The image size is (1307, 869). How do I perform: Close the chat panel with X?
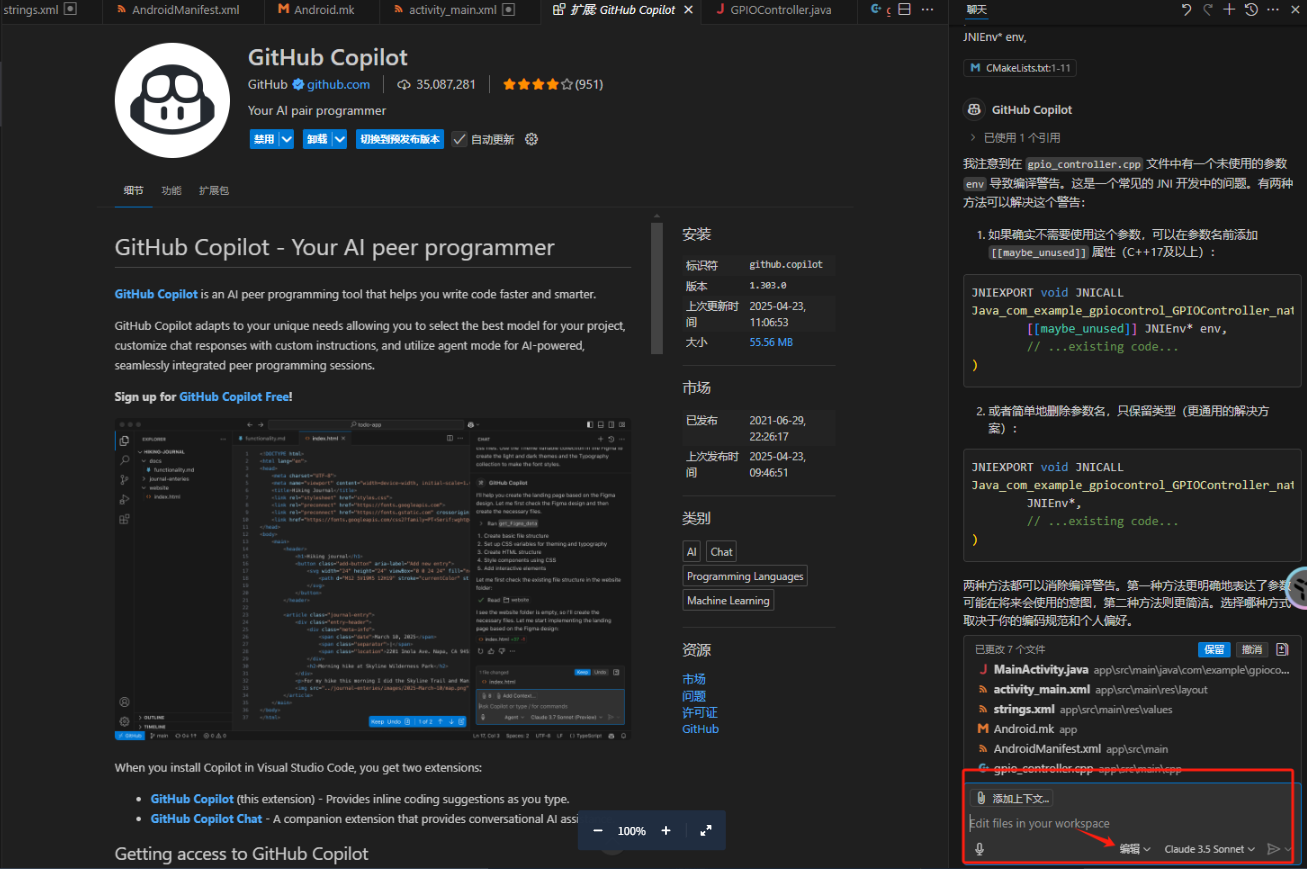tap(1294, 10)
